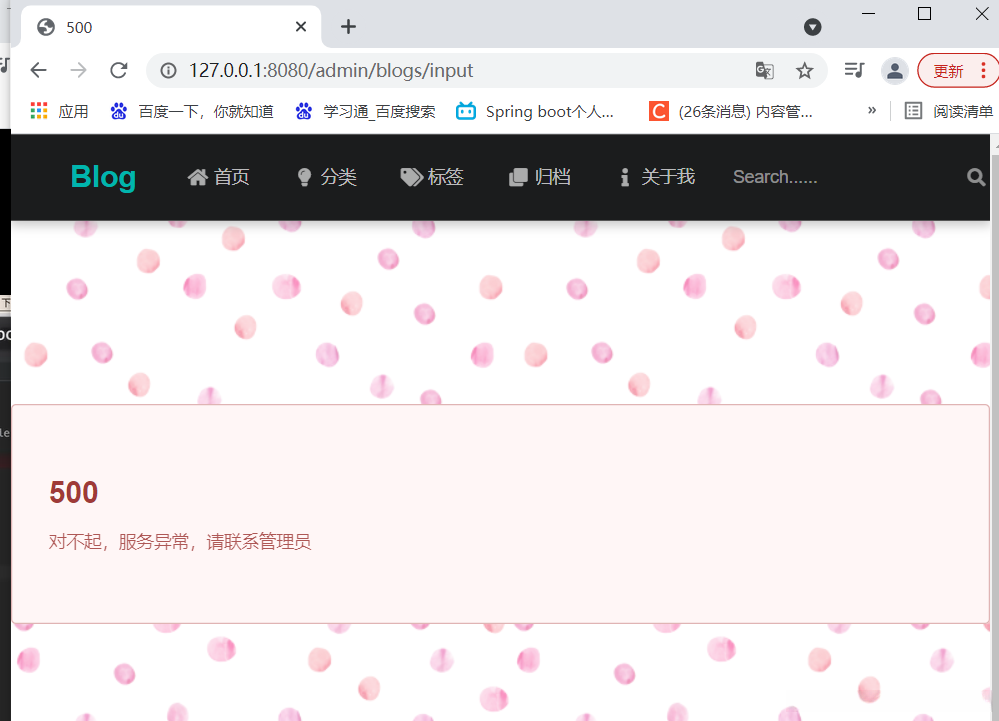Click the media control icon near address bar
This screenshot has height=721, width=999.
coord(853,70)
